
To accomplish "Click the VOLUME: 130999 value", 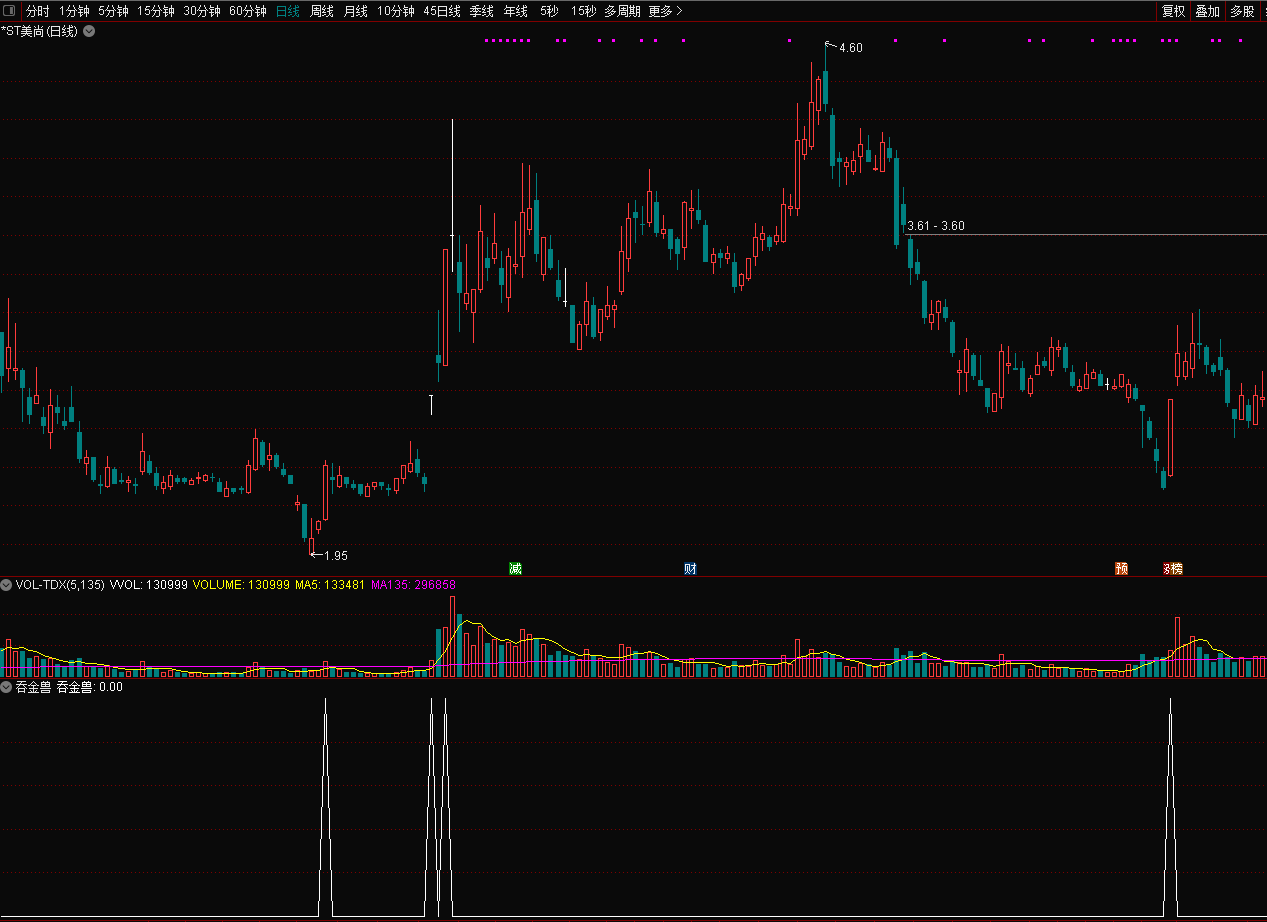I will tap(241, 584).
